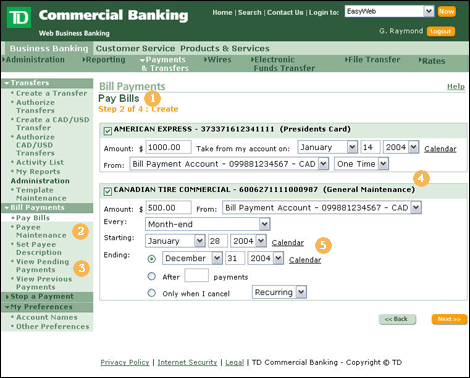
Task: Open the Wires menu
Action: (218, 60)
